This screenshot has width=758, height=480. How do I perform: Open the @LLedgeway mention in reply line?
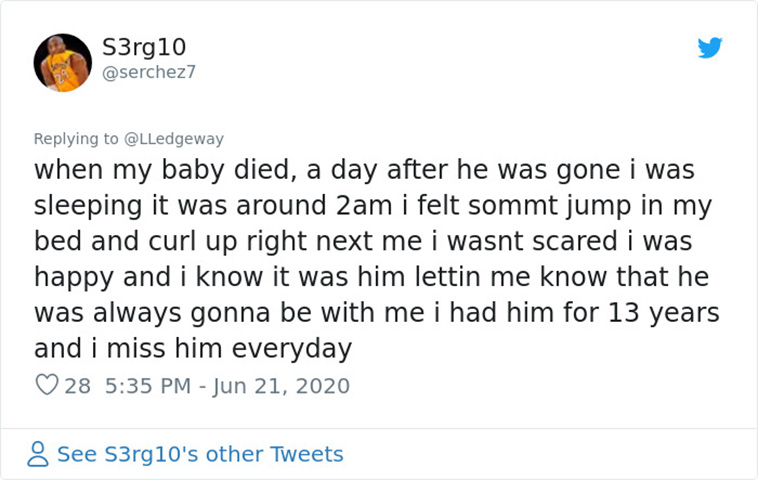174,139
